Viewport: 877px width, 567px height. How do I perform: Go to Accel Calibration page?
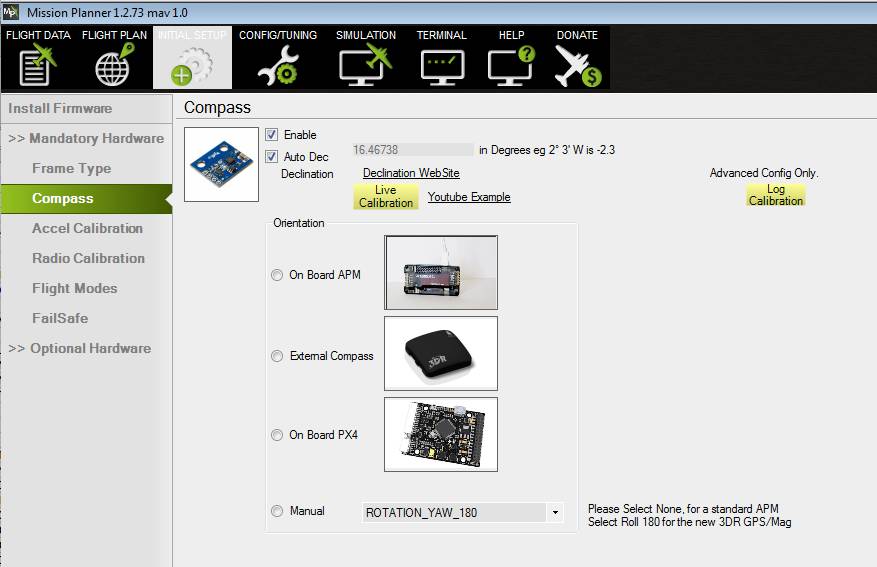[87, 228]
